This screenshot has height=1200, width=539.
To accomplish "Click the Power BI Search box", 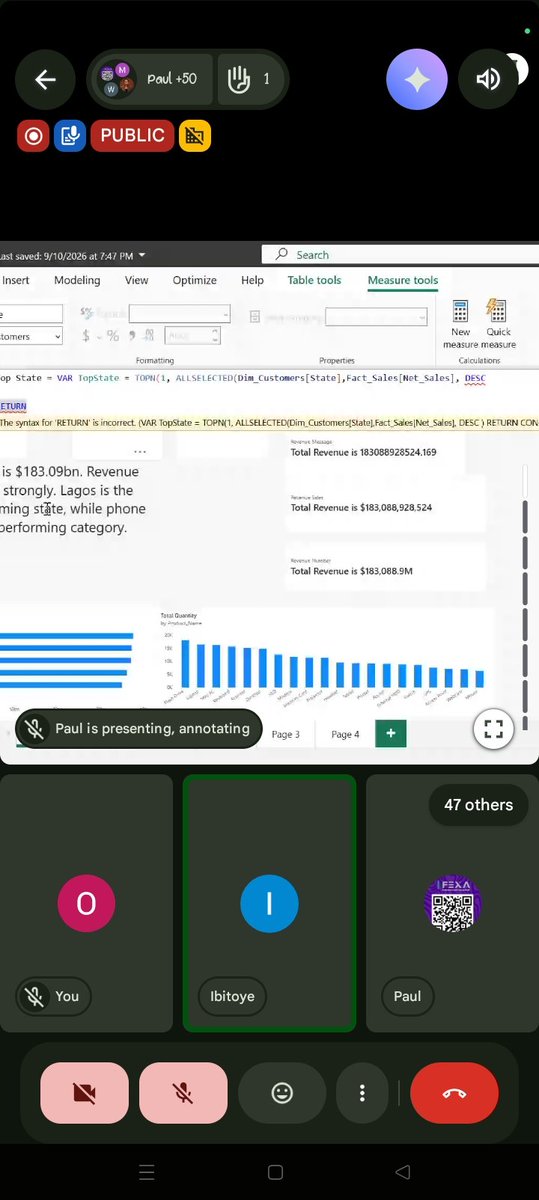I will click(400, 255).
